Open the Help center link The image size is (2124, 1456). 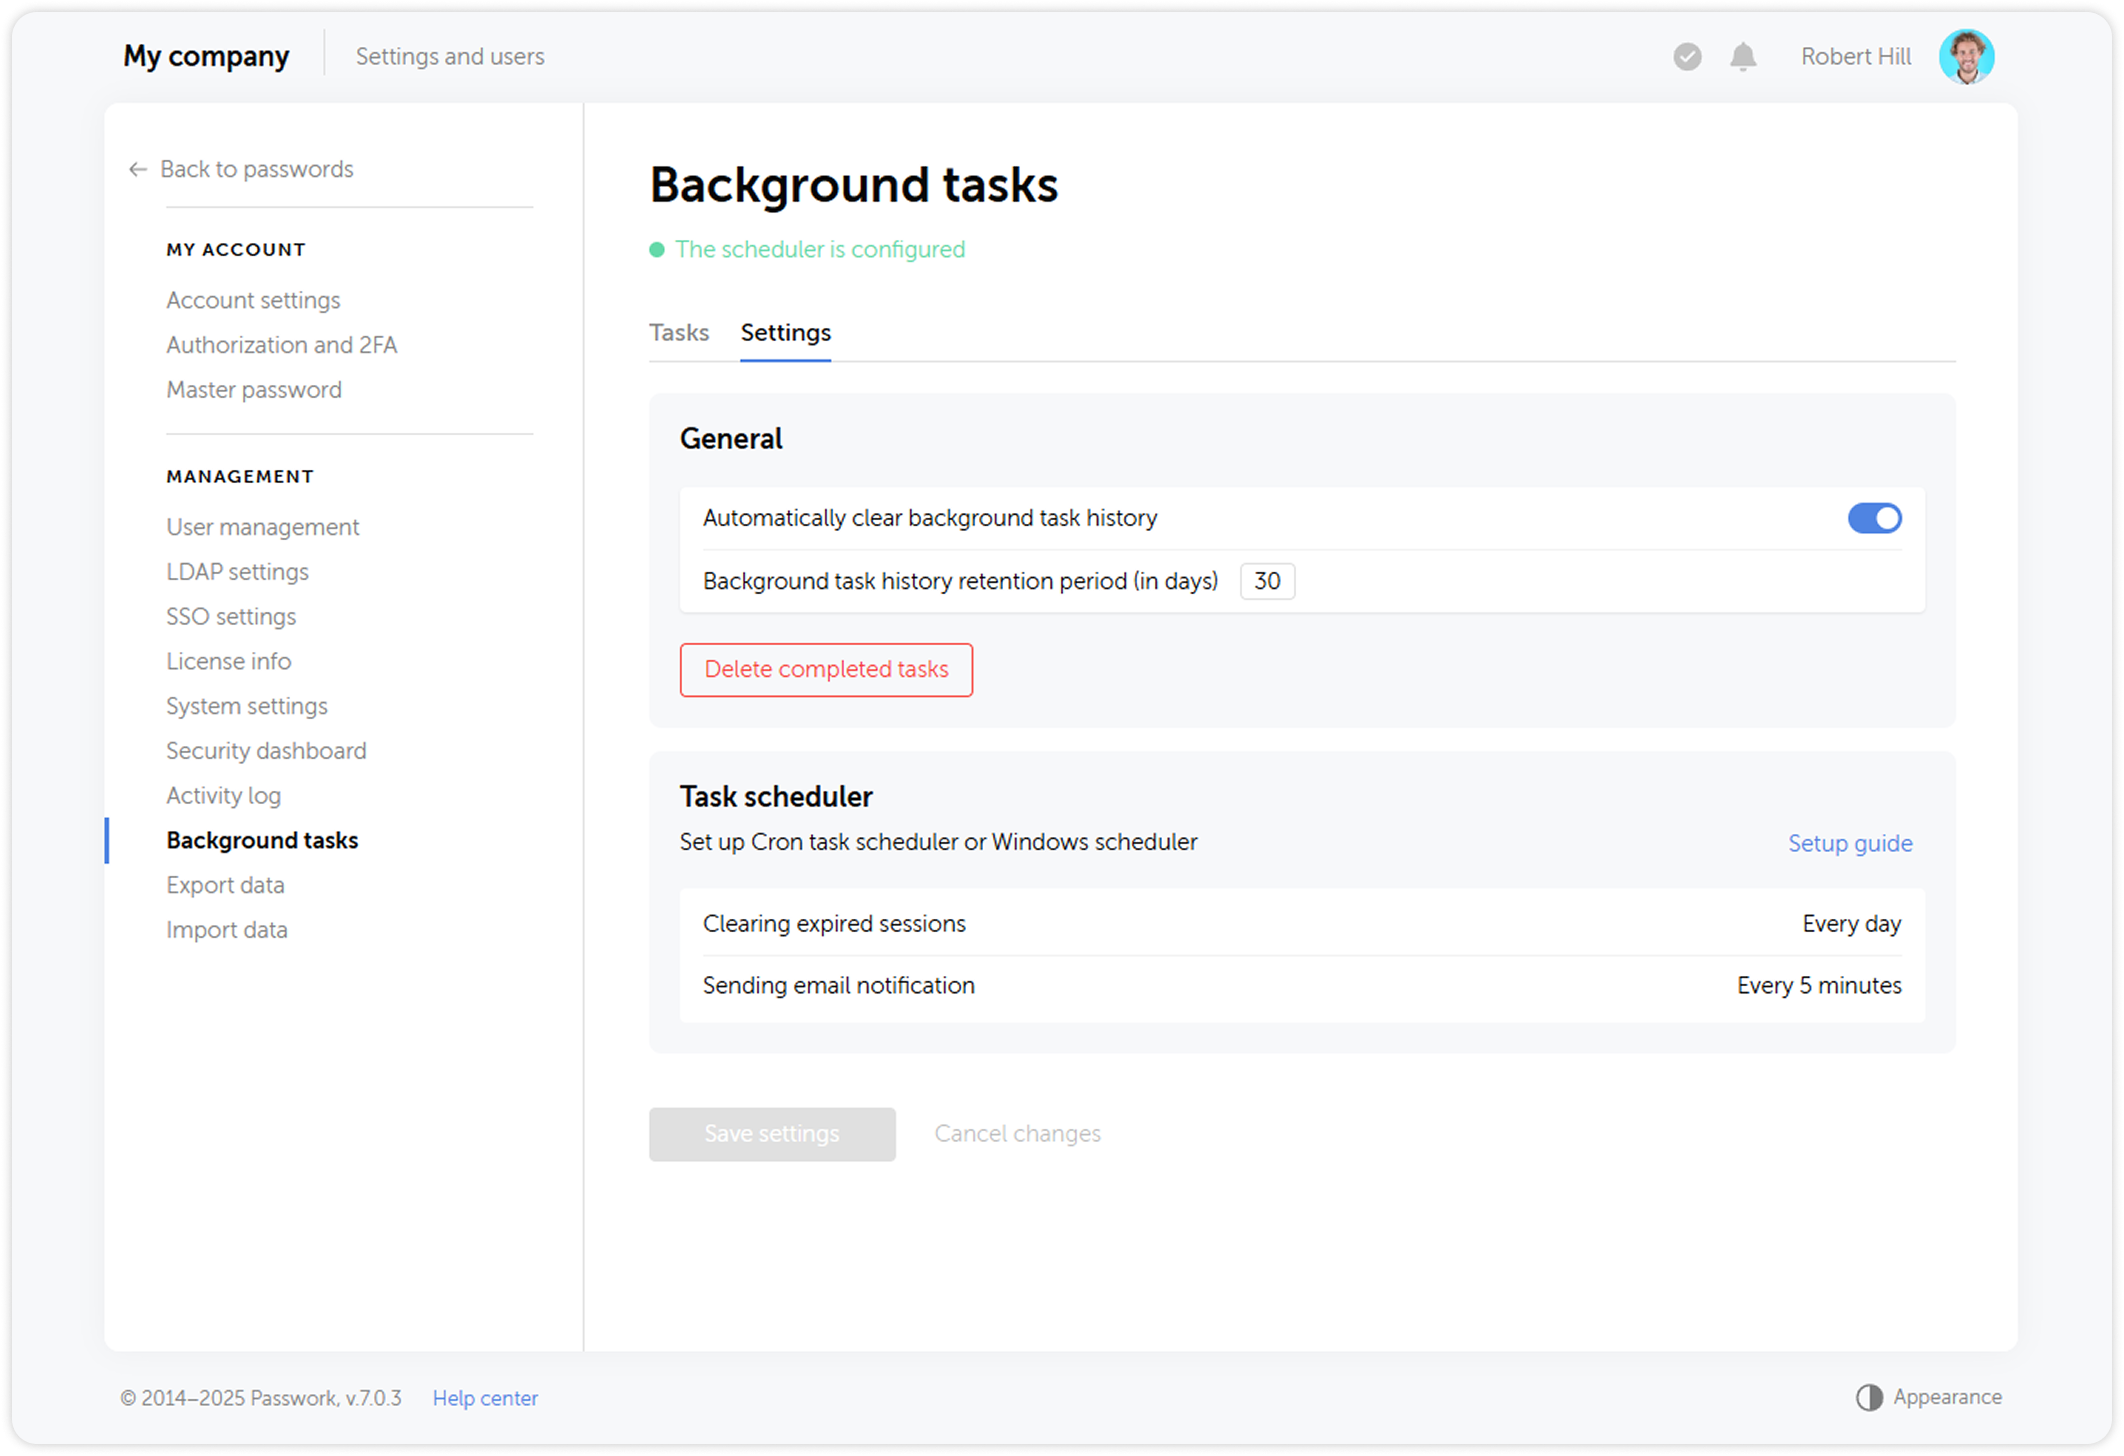point(485,1398)
